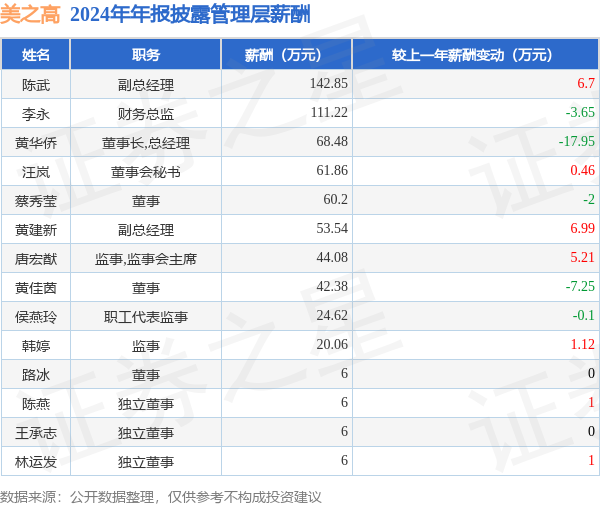This screenshot has width=600, height=506.
Task: Select the name 侯燕玲
Action: click(36, 317)
